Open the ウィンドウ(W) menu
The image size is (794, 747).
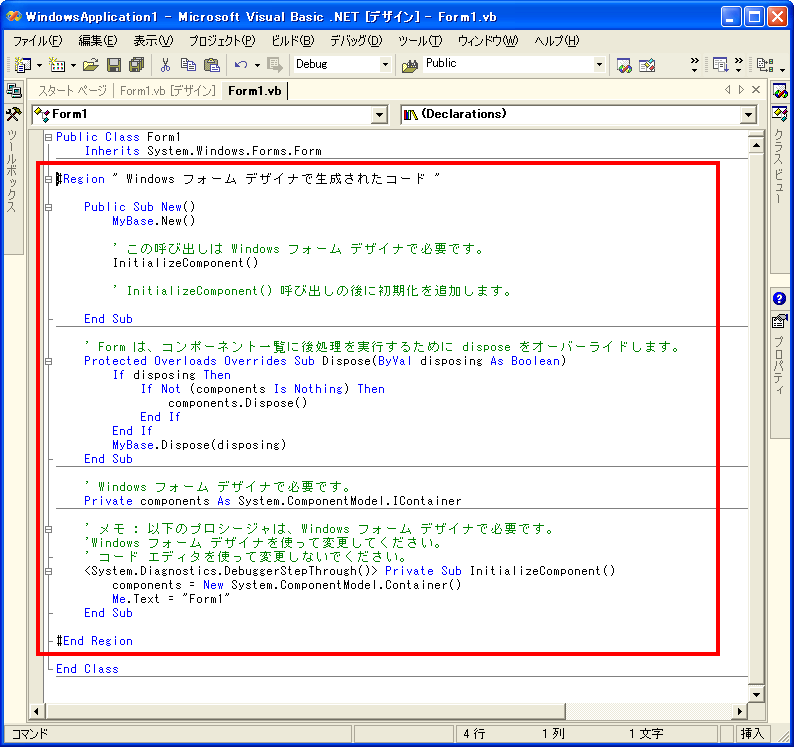pyautogui.click(x=488, y=41)
